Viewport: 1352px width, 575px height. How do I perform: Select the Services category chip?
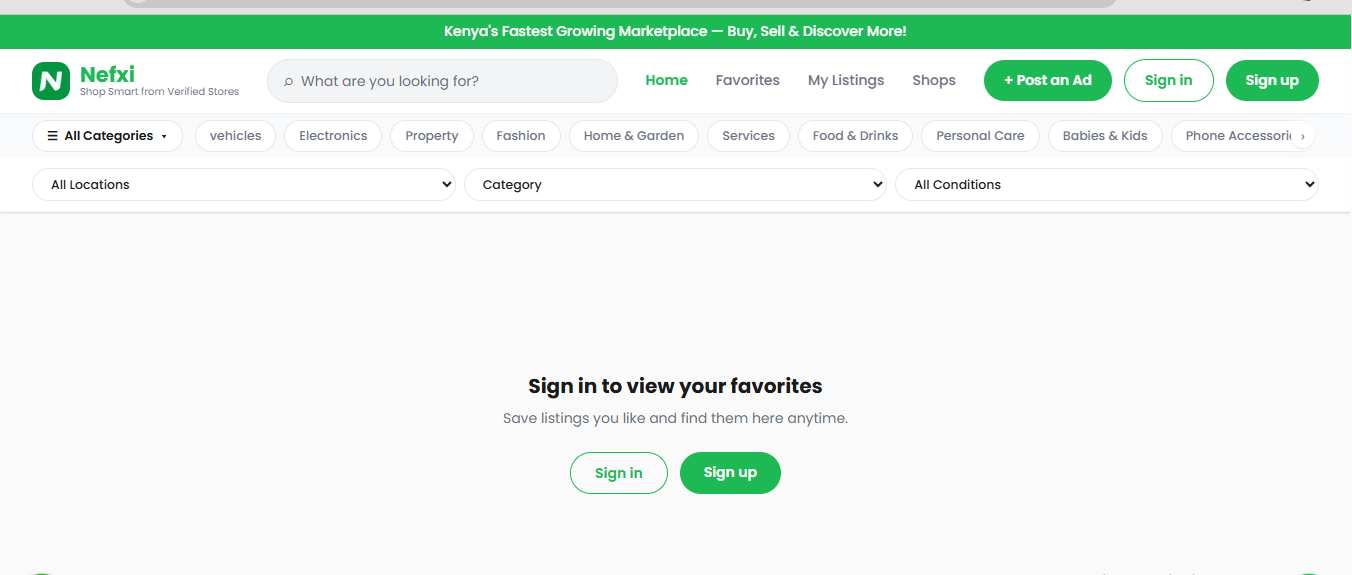(x=748, y=136)
